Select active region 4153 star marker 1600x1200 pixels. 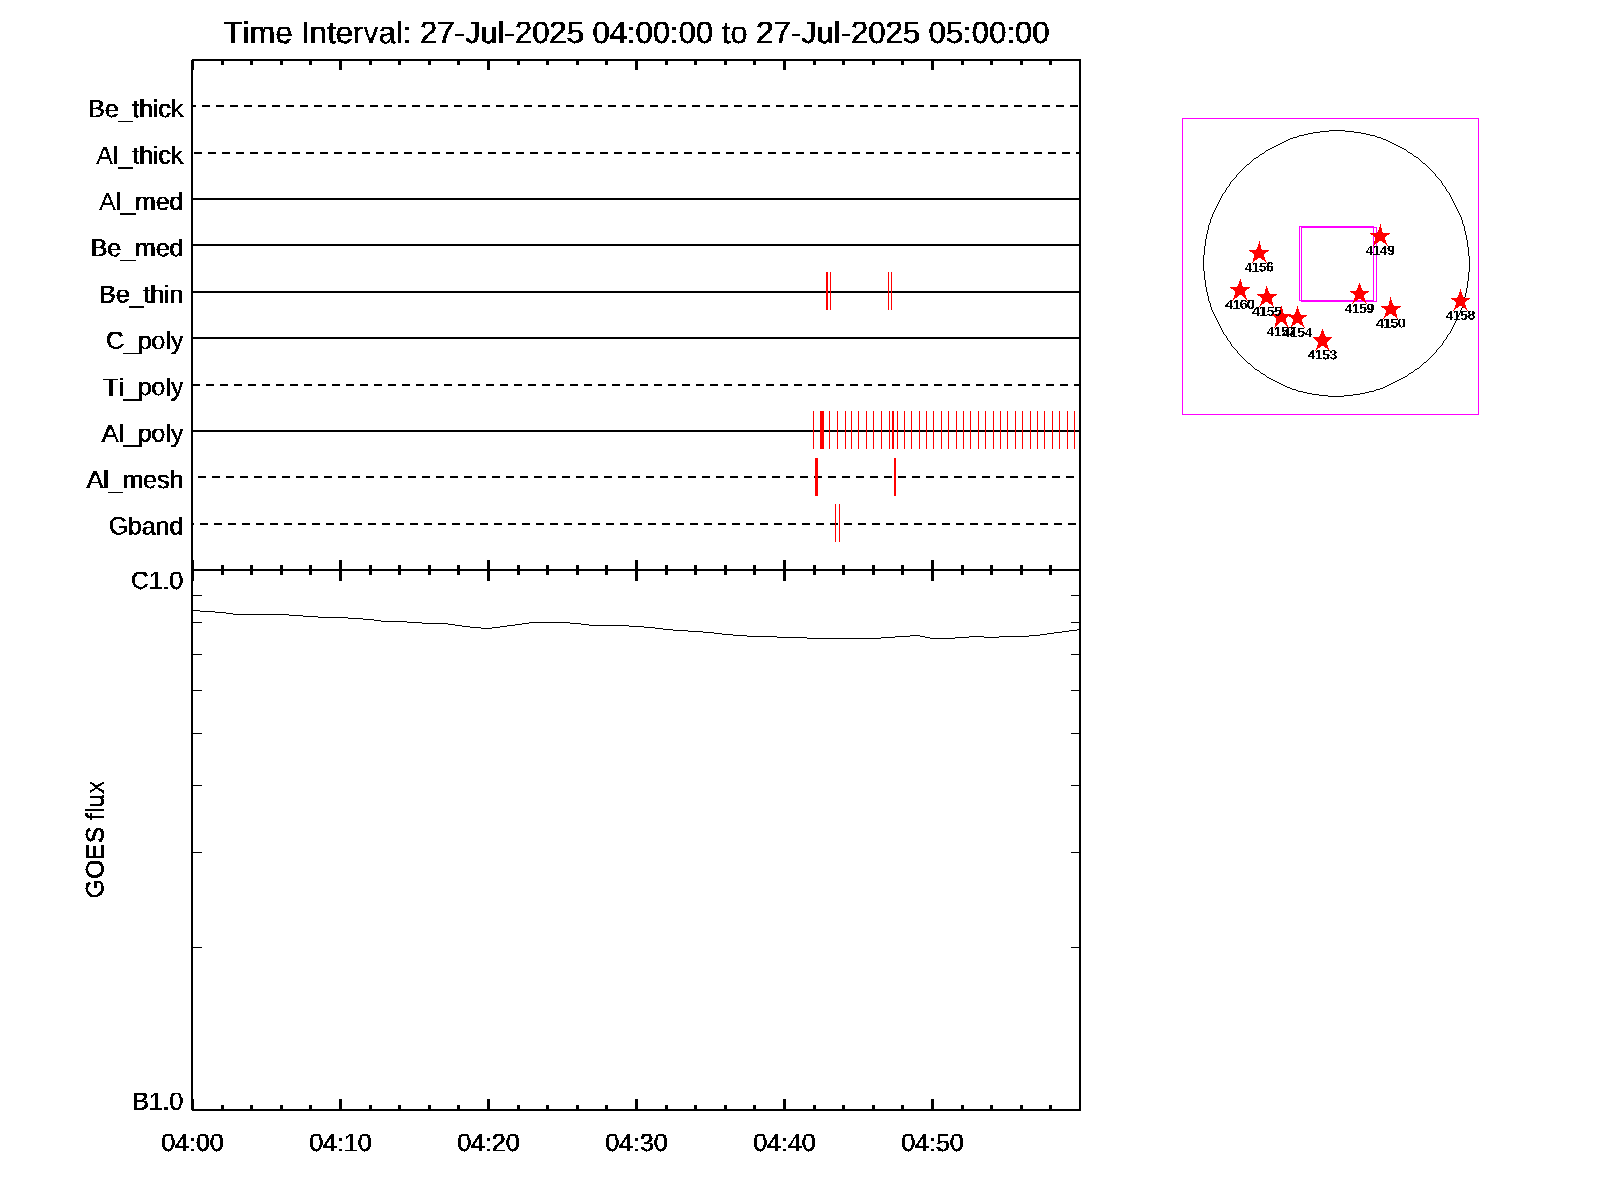click(x=1322, y=340)
